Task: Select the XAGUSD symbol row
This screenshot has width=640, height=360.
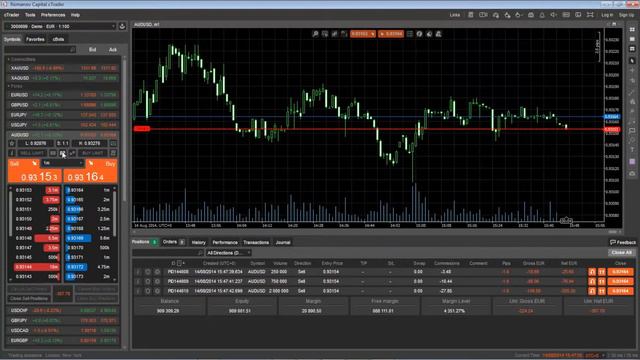Action: click(x=63, y=78)
